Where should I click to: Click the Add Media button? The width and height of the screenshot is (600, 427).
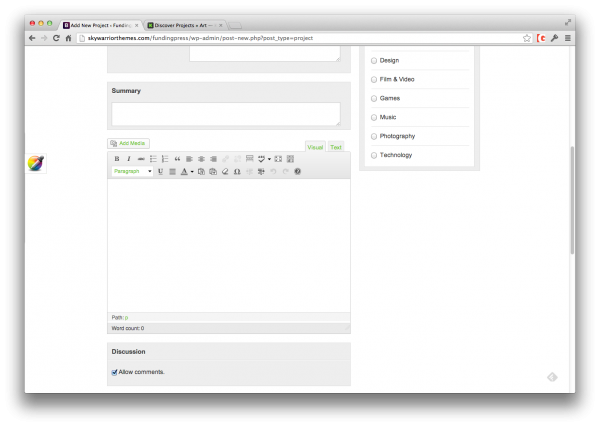coord(128,143)
